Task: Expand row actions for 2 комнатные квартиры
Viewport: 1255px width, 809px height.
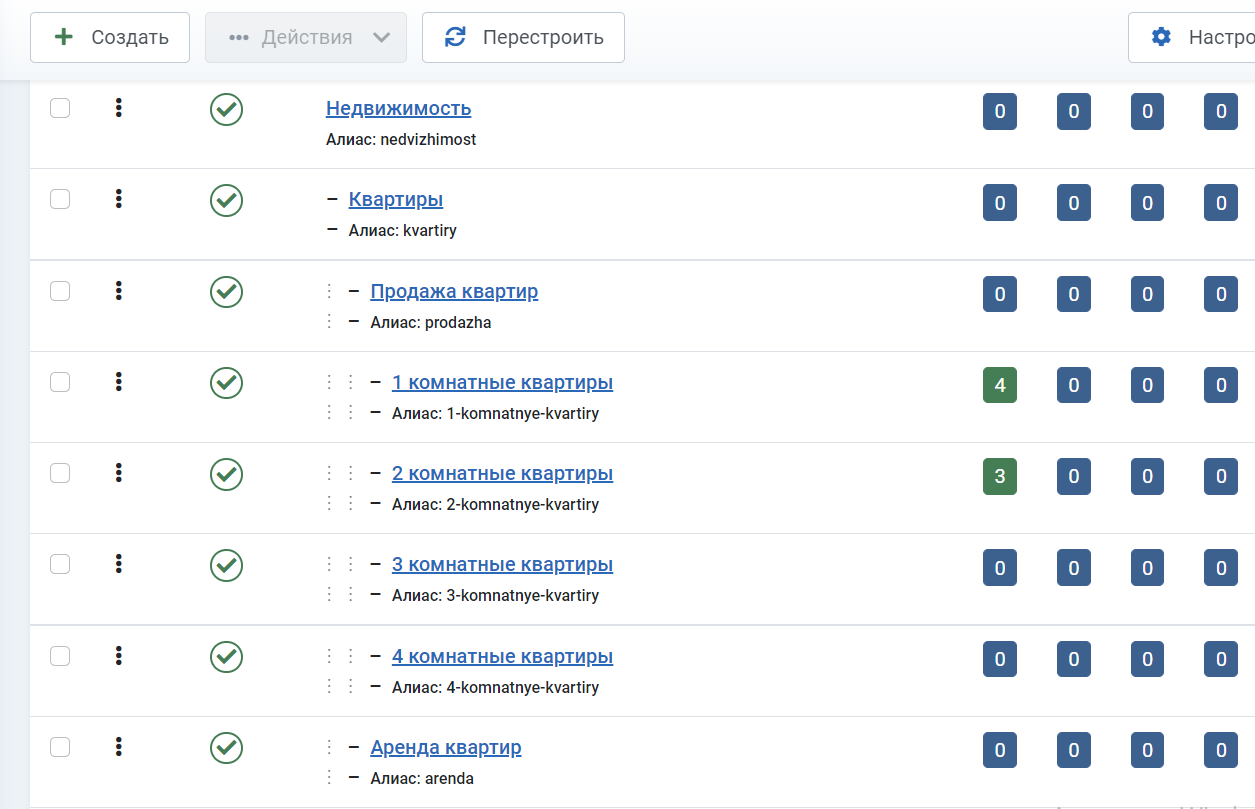Action: point(118,473)
